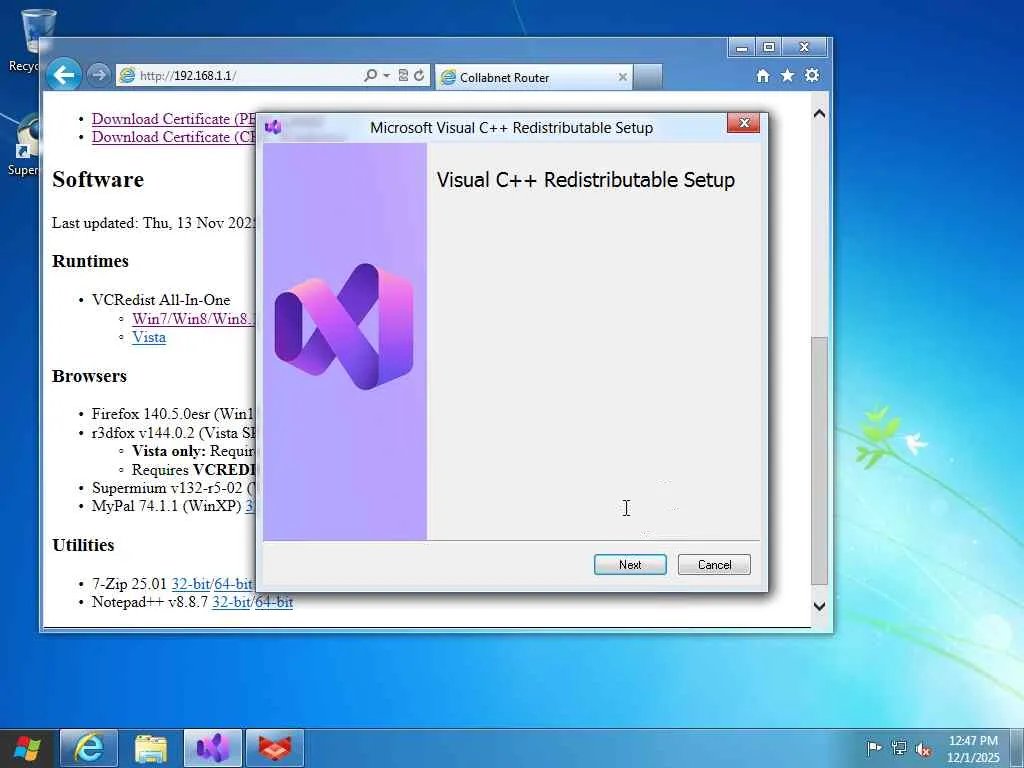Open the IE Home page icon
1024x768 pixels.
coord(762,76)
